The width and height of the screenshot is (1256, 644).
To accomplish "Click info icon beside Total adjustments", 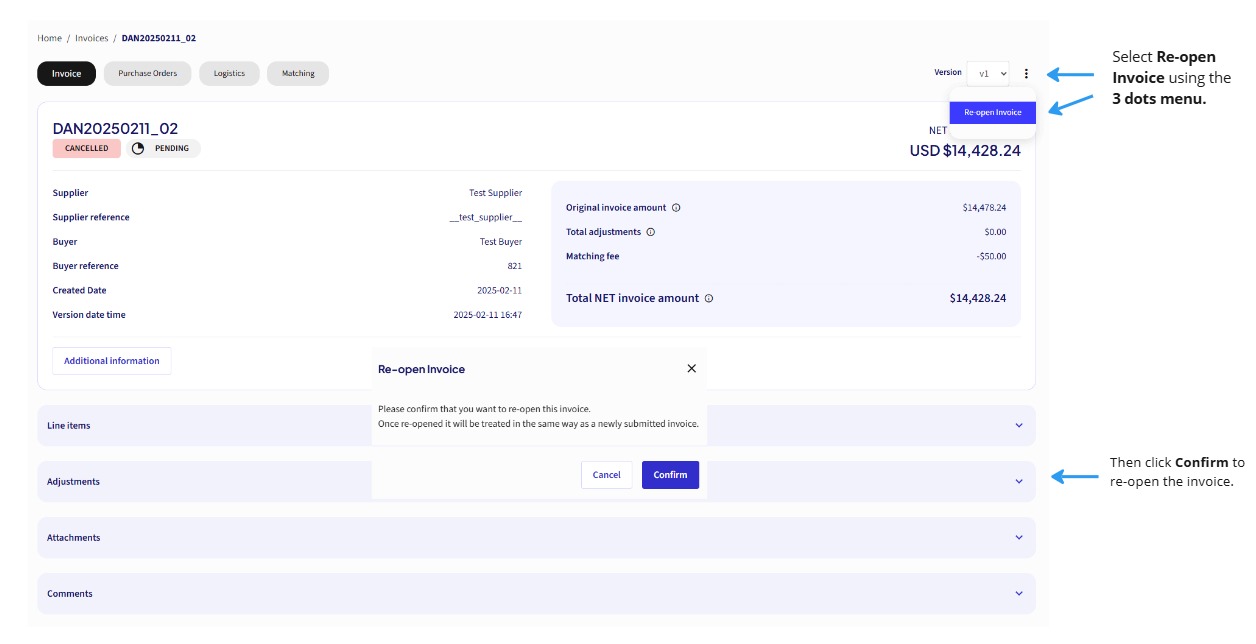I will pos(651,232).
